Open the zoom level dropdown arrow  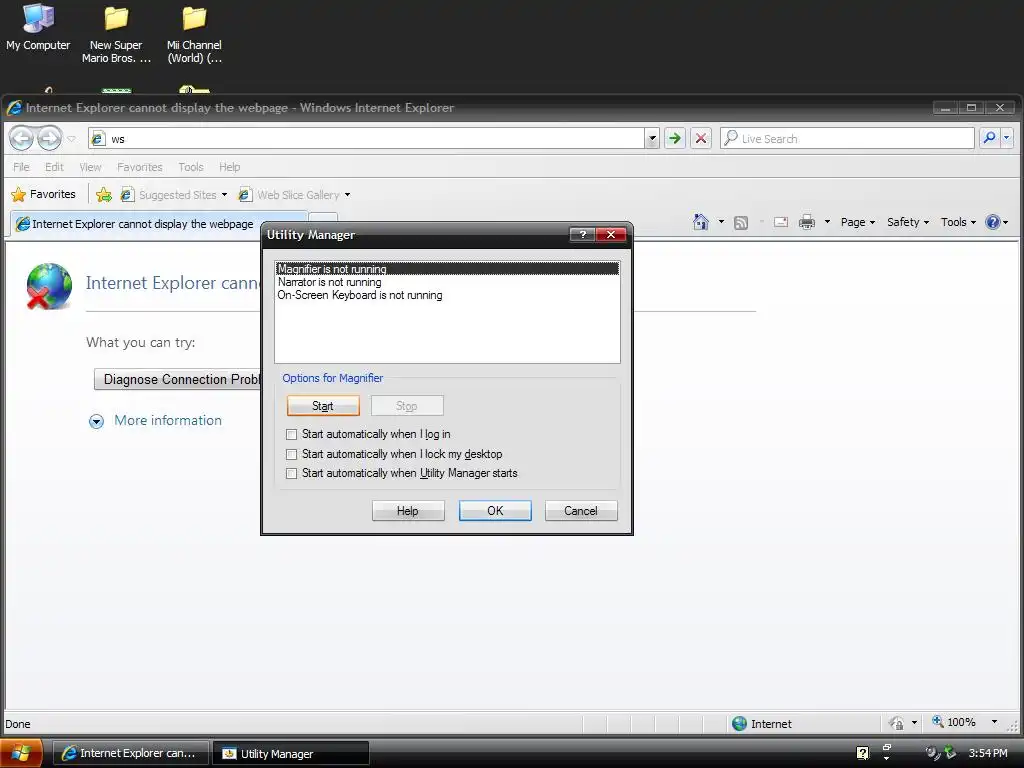(994, 722)
